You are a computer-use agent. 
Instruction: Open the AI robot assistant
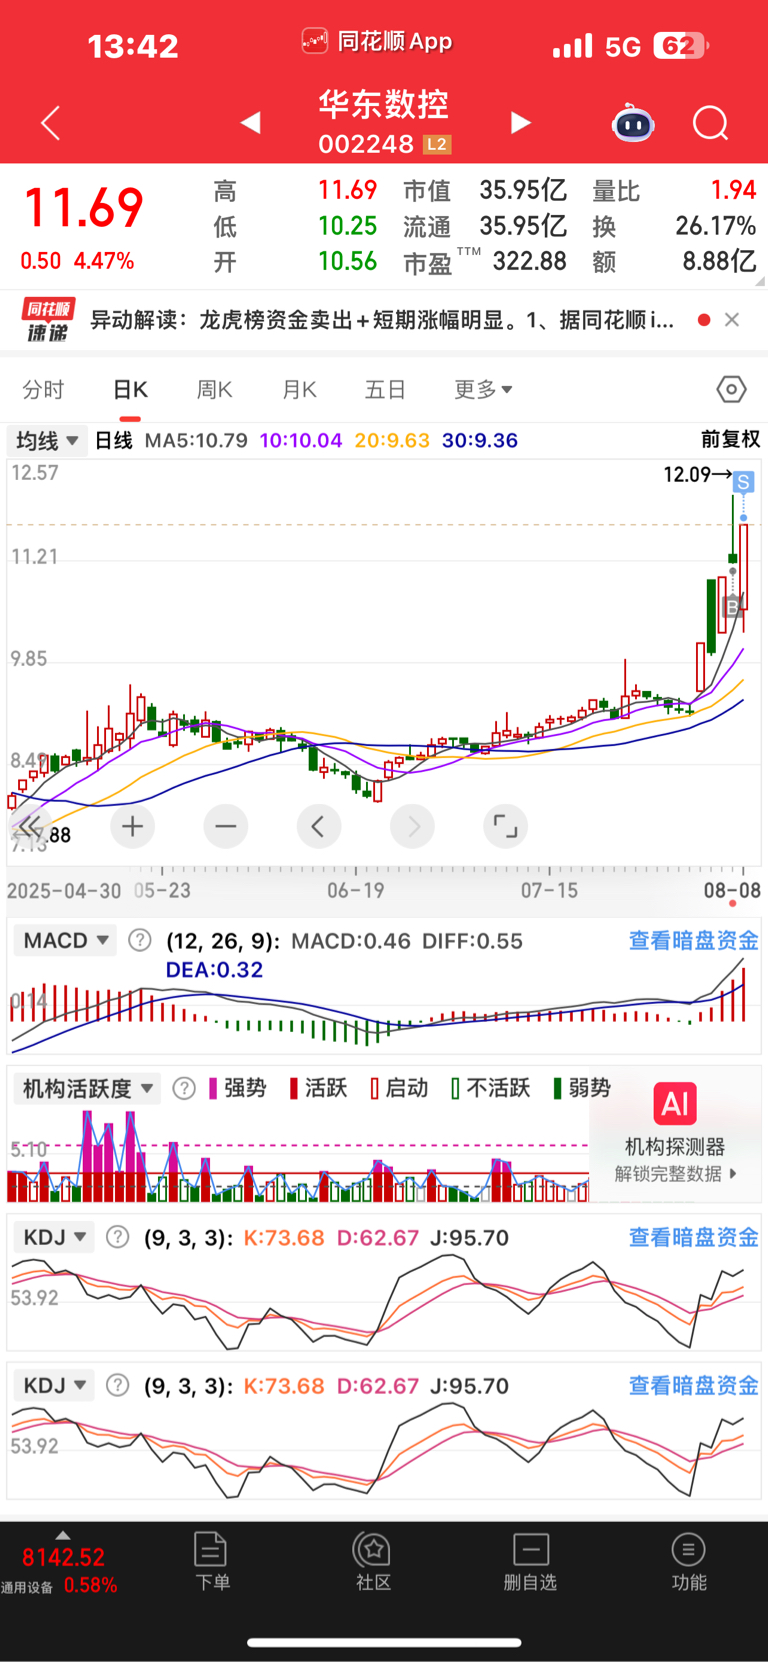pyautogui.click(x=633, y=123)
